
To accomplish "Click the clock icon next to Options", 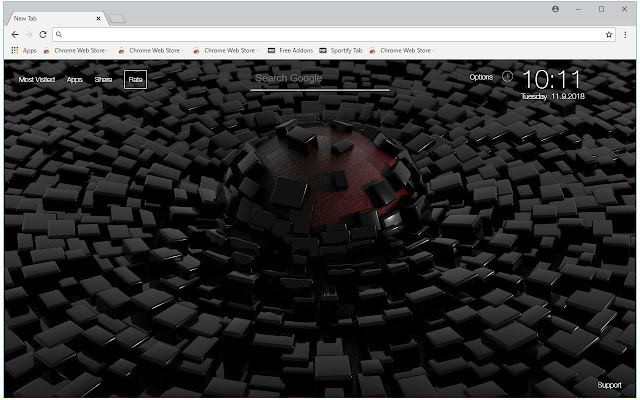I will click(x=507, y=76).
